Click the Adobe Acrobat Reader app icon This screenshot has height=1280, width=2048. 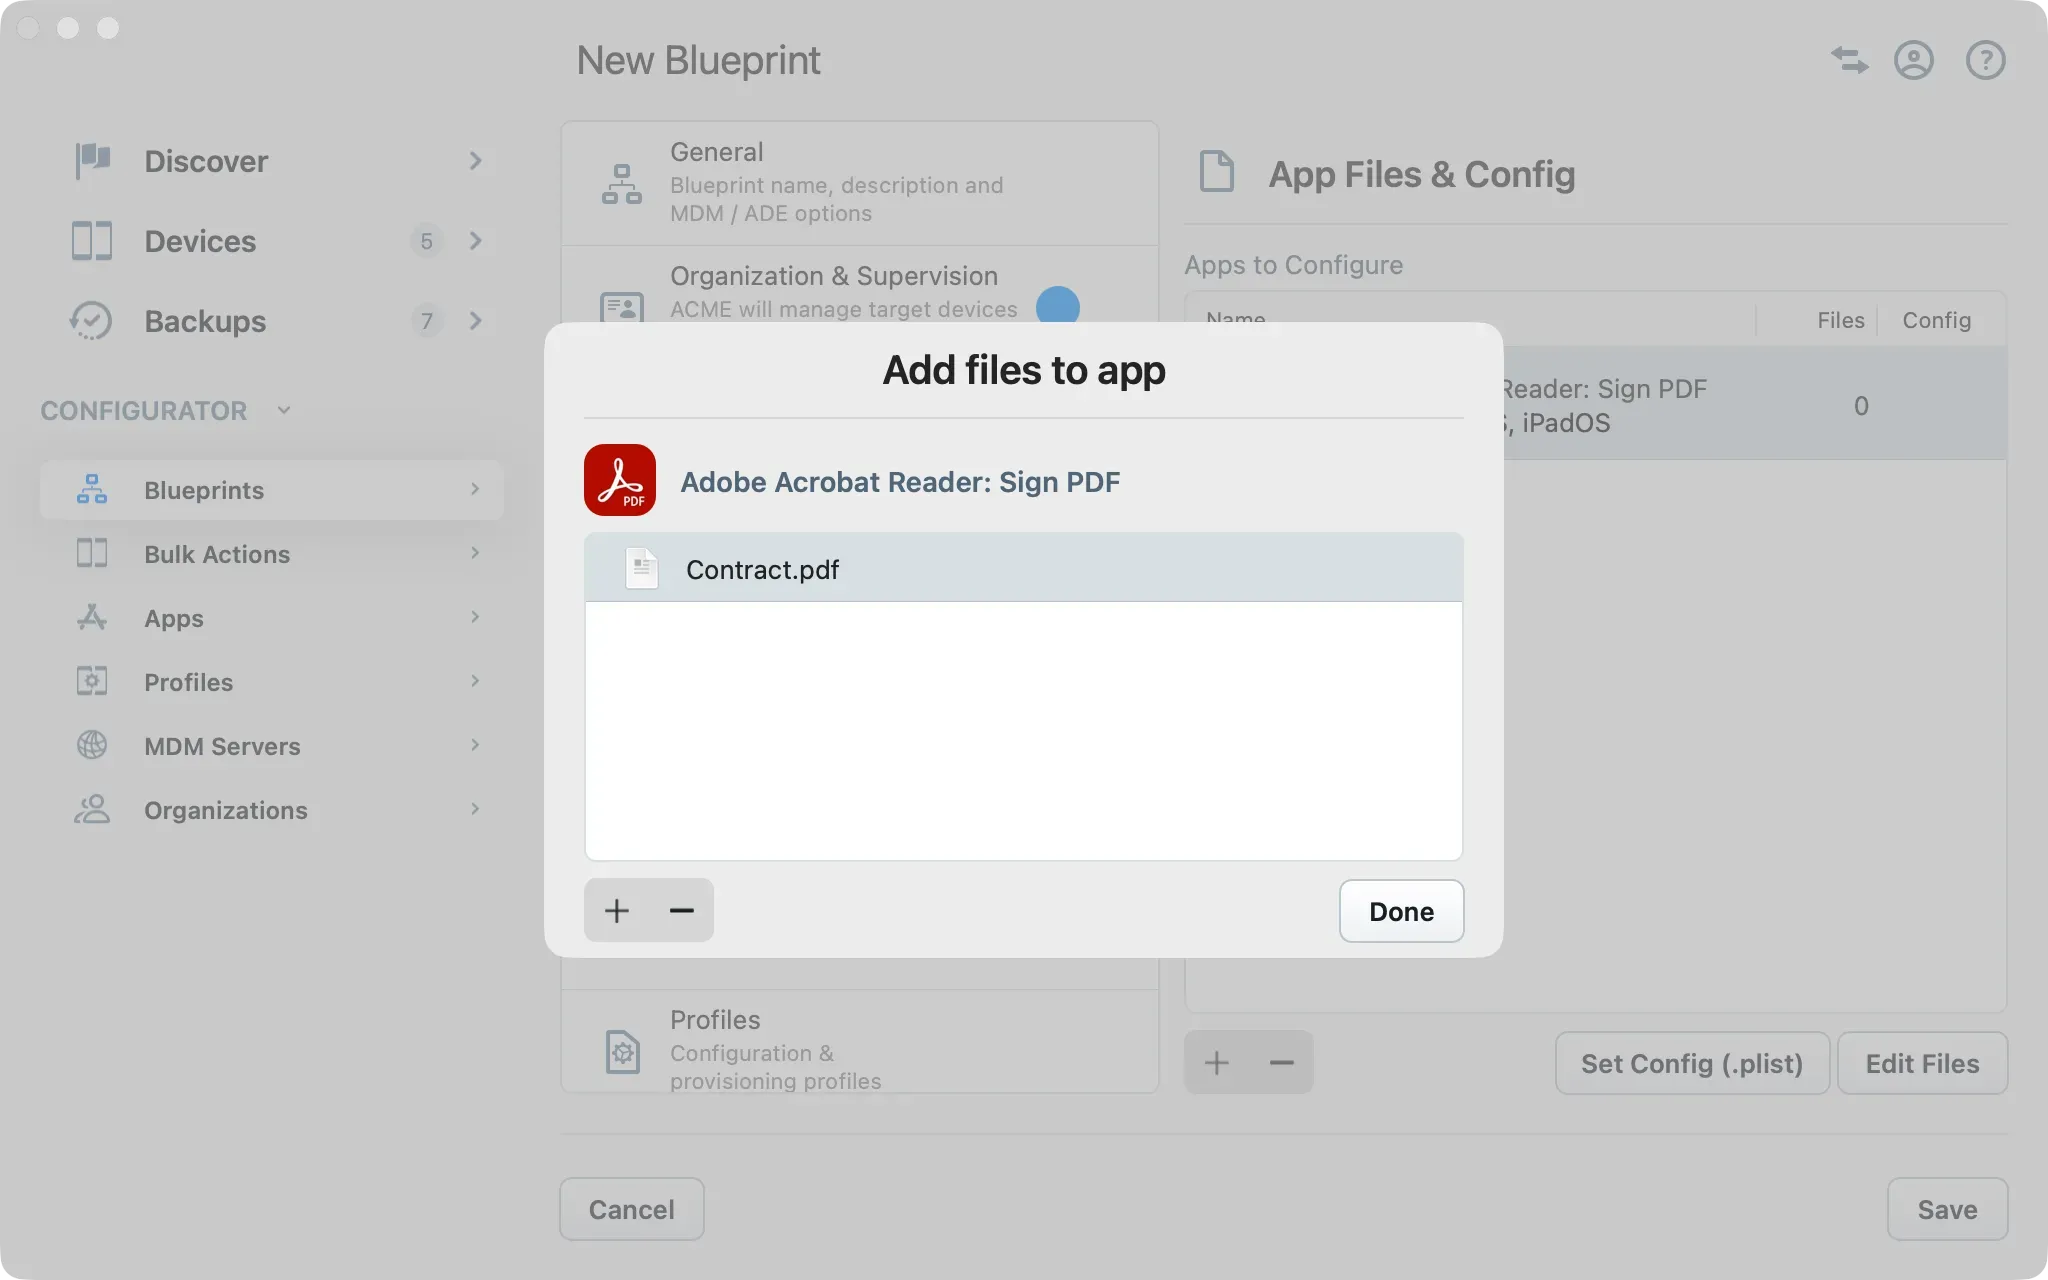[621, 480]
